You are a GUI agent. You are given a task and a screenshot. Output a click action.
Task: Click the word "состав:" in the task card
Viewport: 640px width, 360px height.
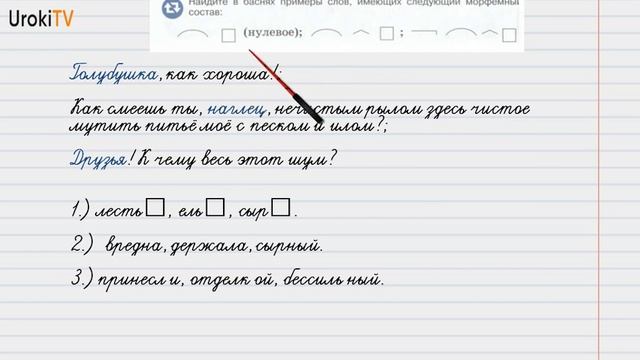pos(205,12)
